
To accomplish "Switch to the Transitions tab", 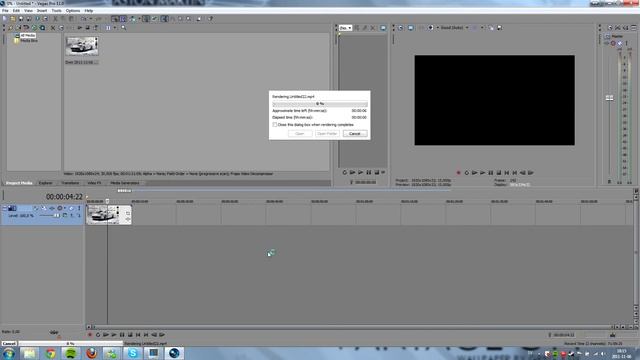I will point(70,183).
